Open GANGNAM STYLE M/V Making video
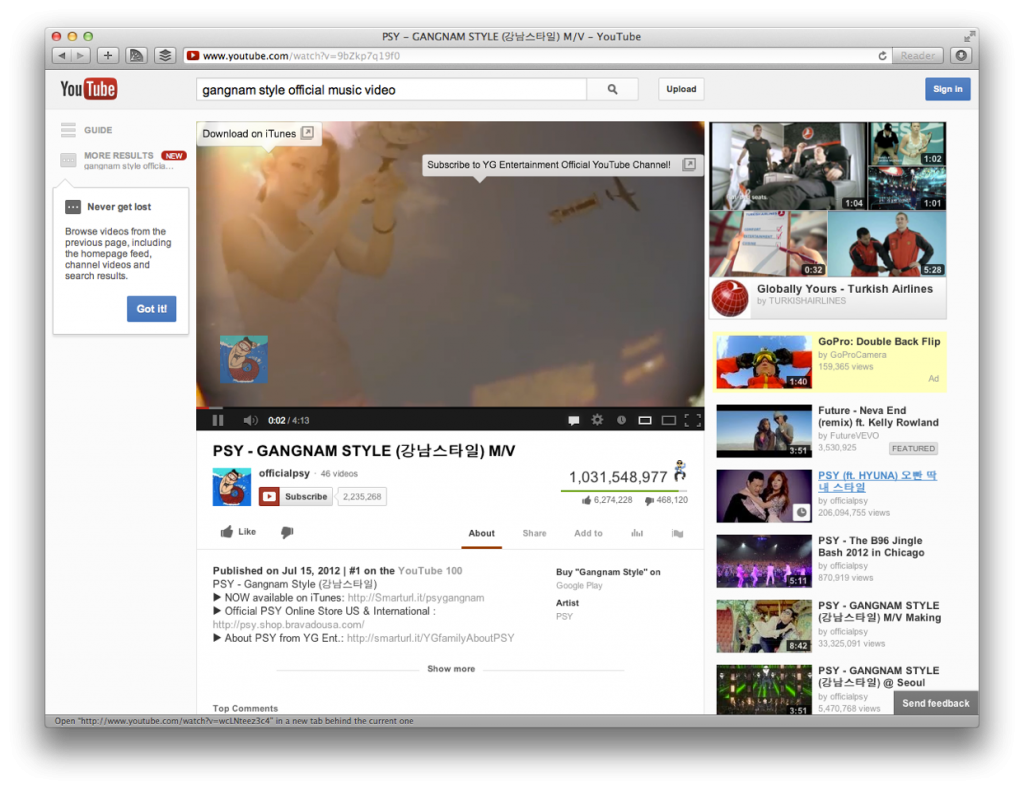The width and height of the screenshot is (1024, 790). click(x=879, y=612)
